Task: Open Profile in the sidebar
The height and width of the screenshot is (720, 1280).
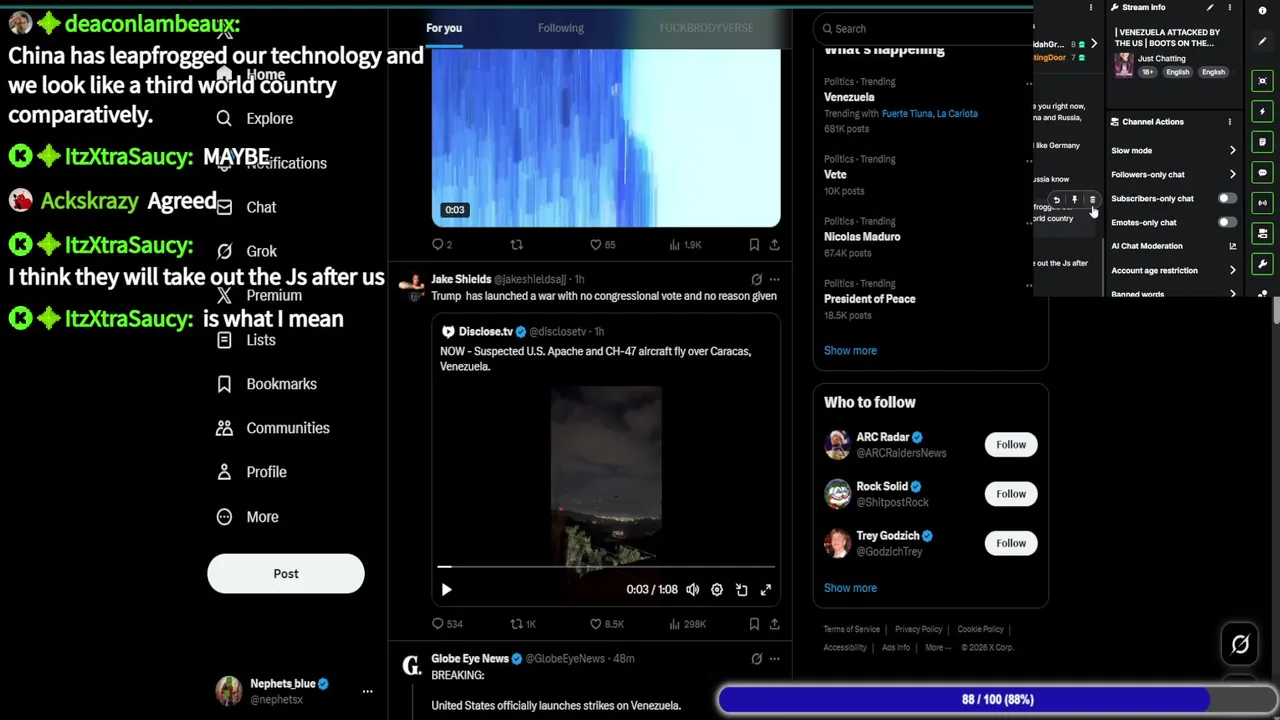Action: coord(252,472)
